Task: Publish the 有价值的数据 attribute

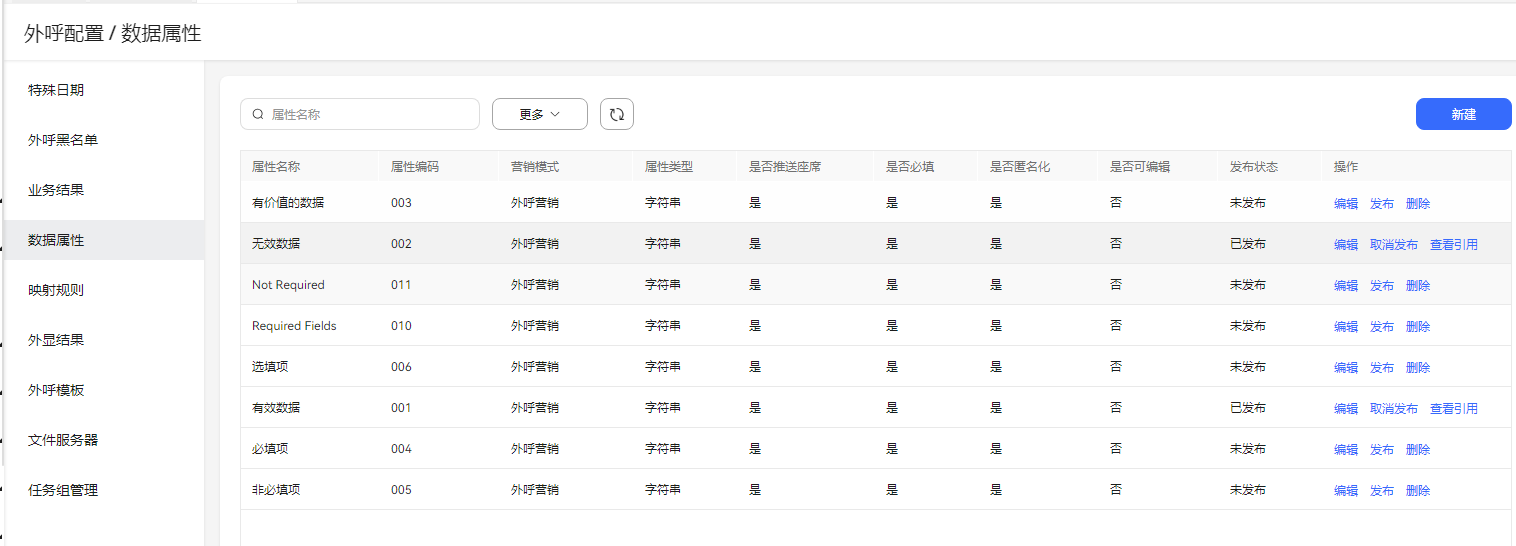Action: tap(1382, 203)
